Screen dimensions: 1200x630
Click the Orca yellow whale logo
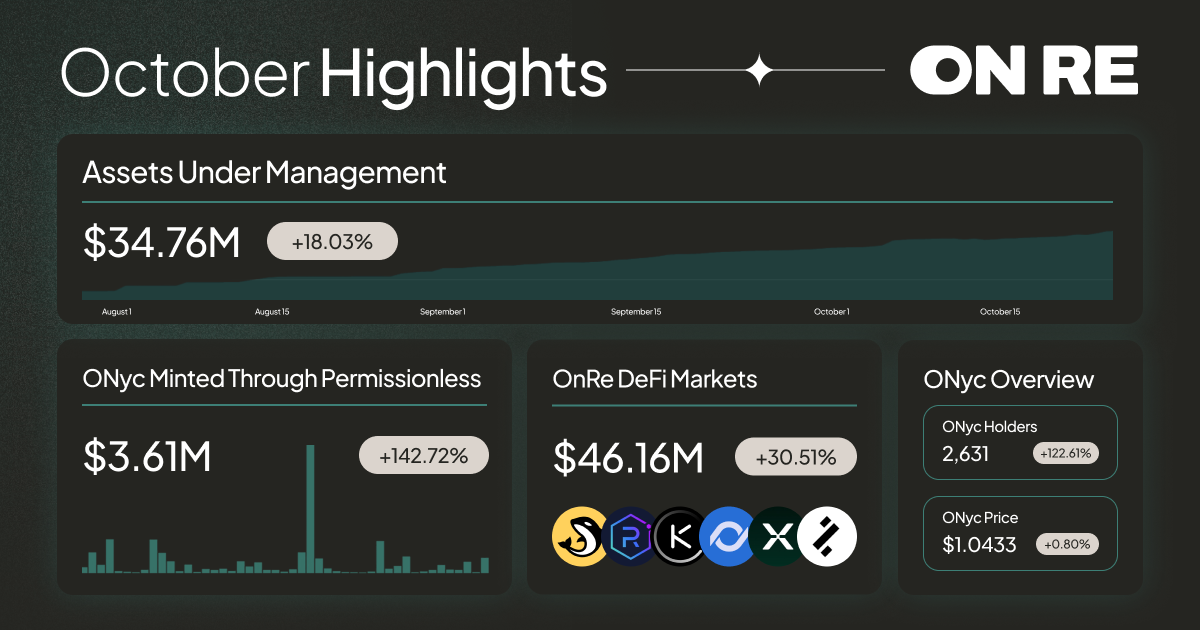tap(580, 538)
